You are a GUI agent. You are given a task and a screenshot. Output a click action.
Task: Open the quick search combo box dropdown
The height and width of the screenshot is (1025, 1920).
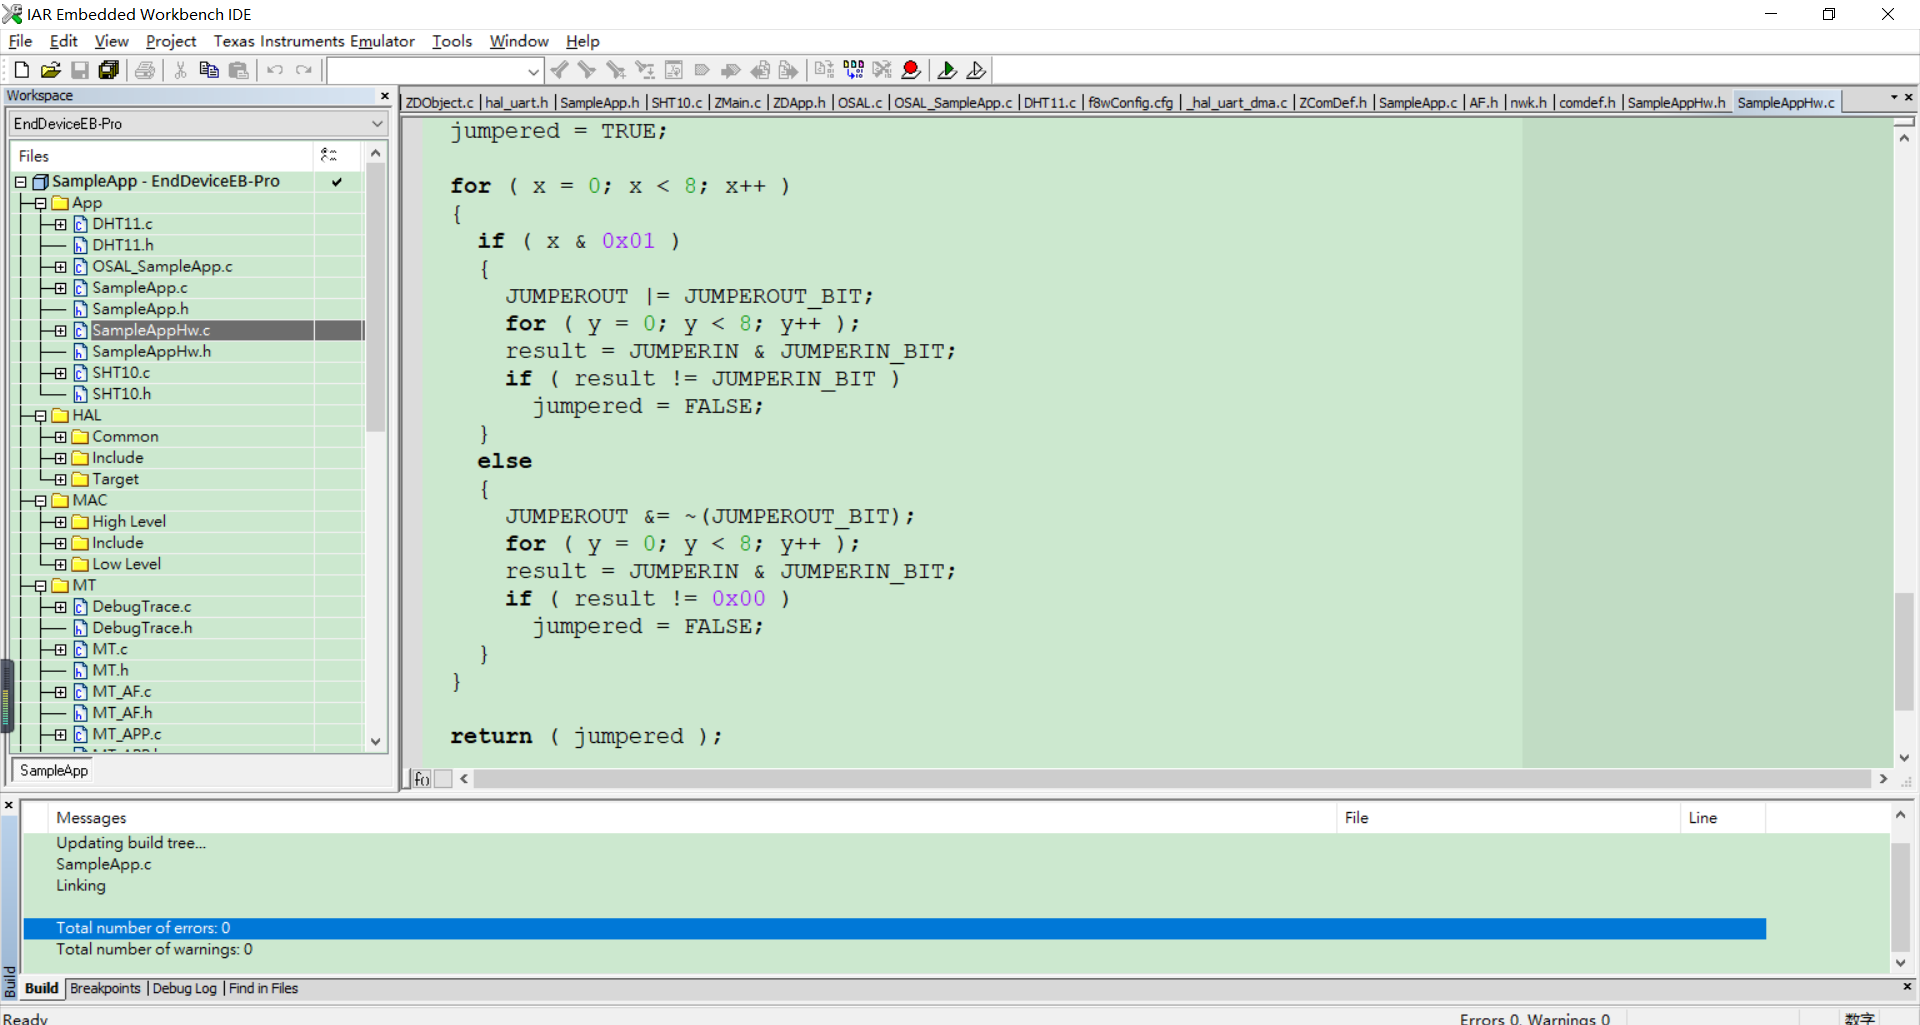point(533,71)
